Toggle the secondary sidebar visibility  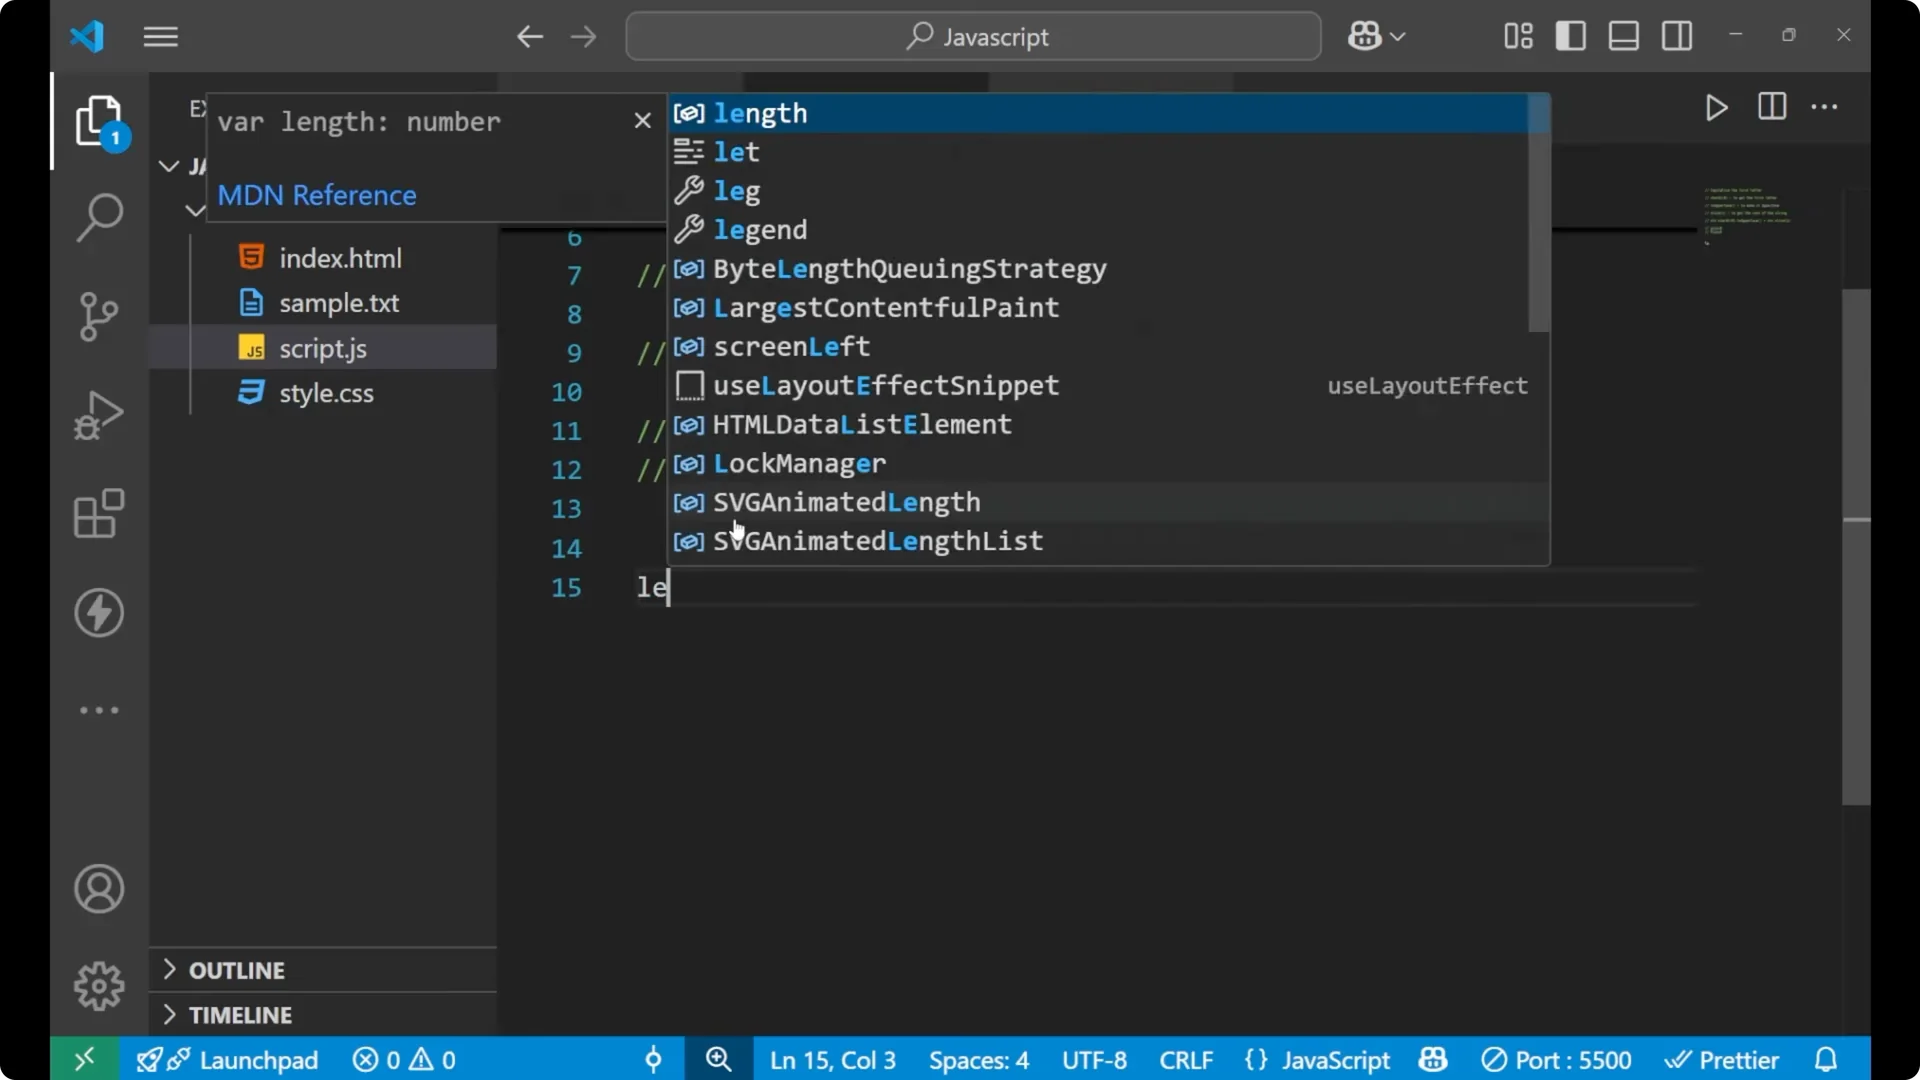click(x=1676, y=36)
